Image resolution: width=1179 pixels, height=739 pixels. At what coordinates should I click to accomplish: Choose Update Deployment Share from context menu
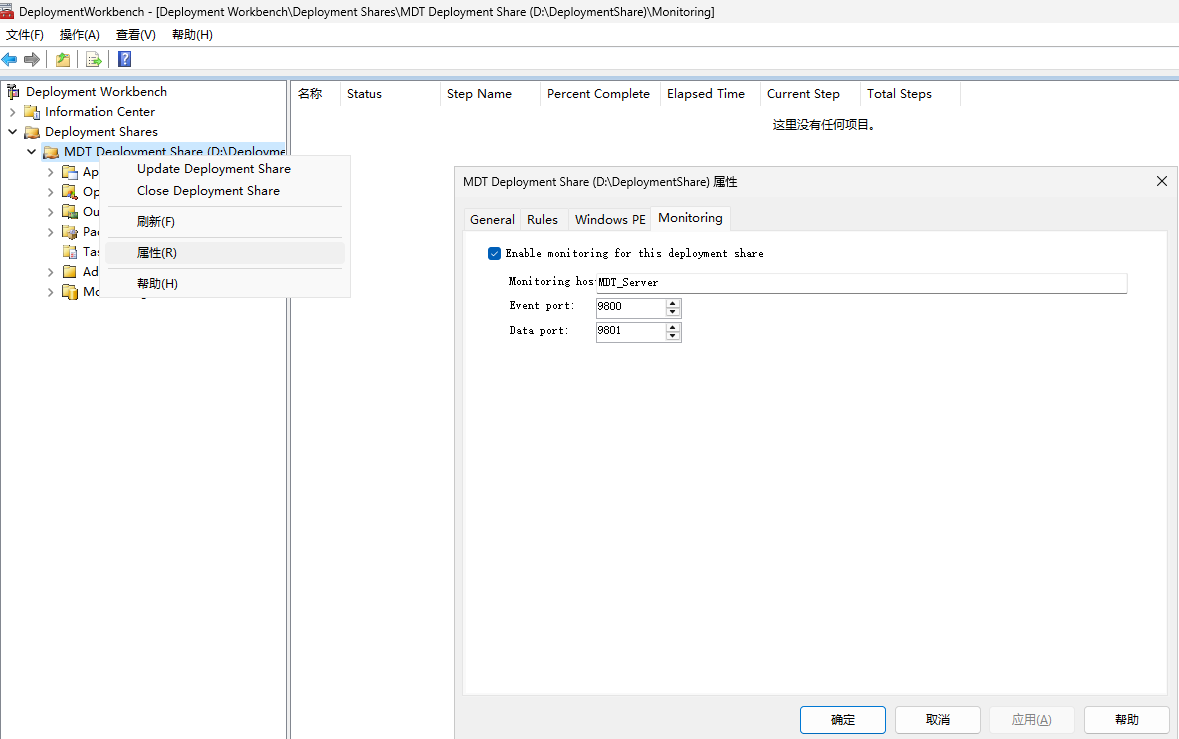pos(213,168)
